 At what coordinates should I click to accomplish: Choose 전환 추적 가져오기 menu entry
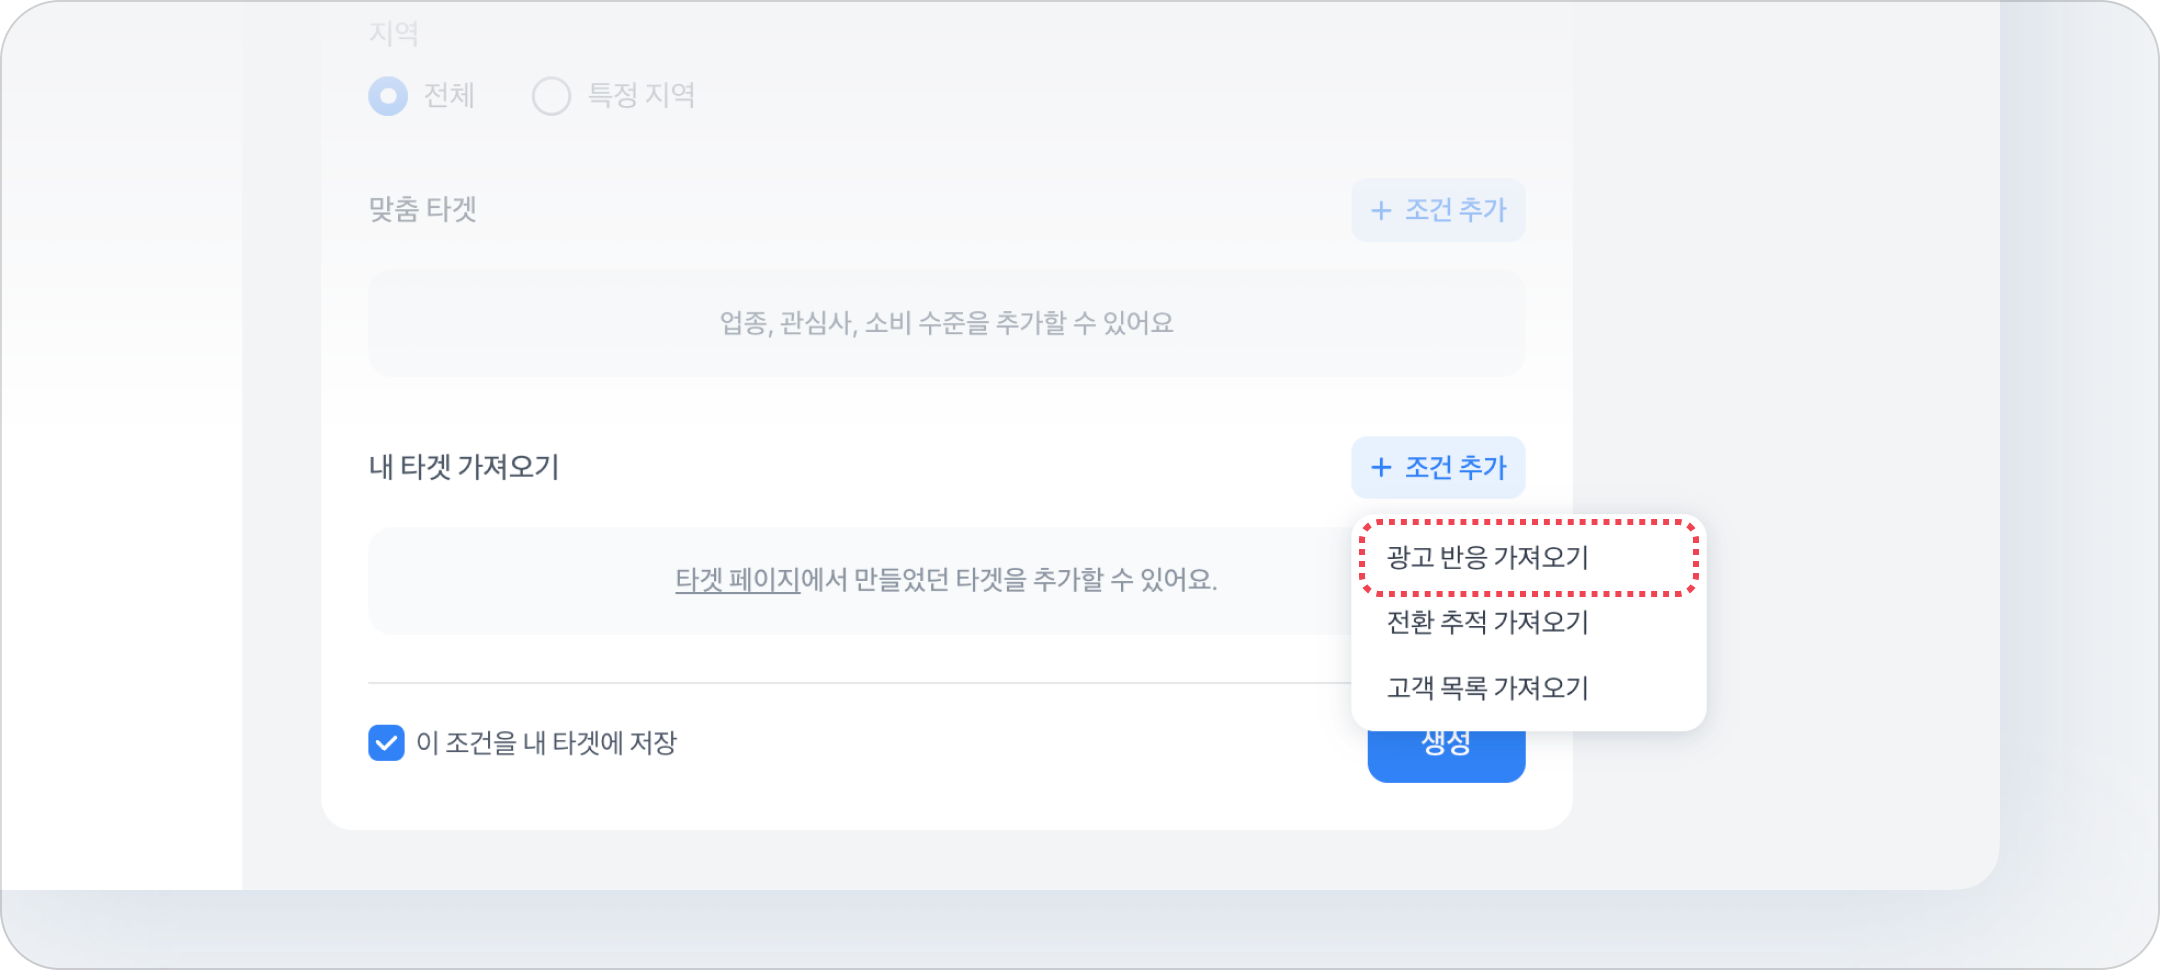1487,623
